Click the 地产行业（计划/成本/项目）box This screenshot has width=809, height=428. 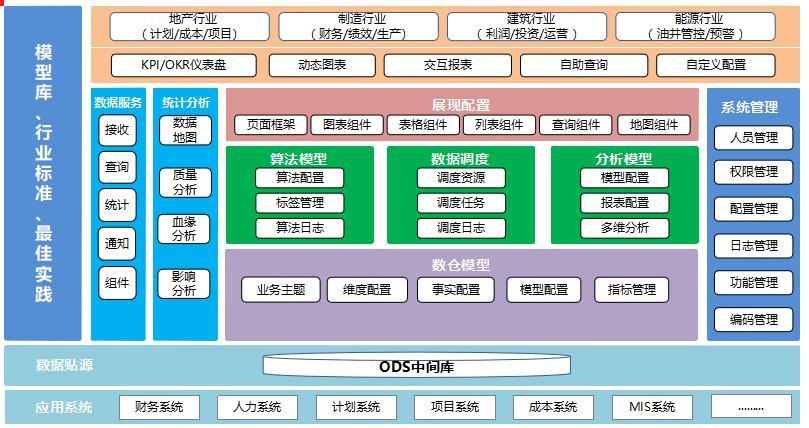(x=189, y=26)
